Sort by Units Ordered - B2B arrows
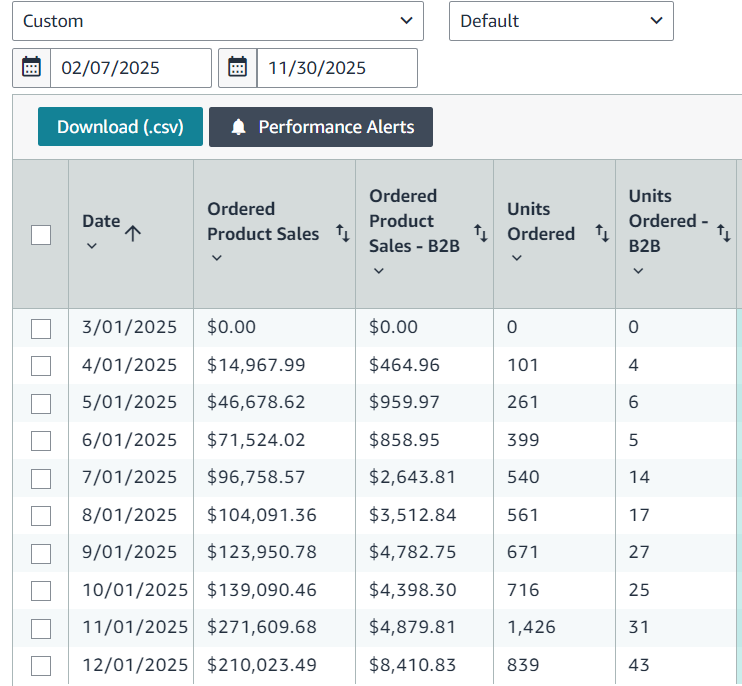 point(724,233)
